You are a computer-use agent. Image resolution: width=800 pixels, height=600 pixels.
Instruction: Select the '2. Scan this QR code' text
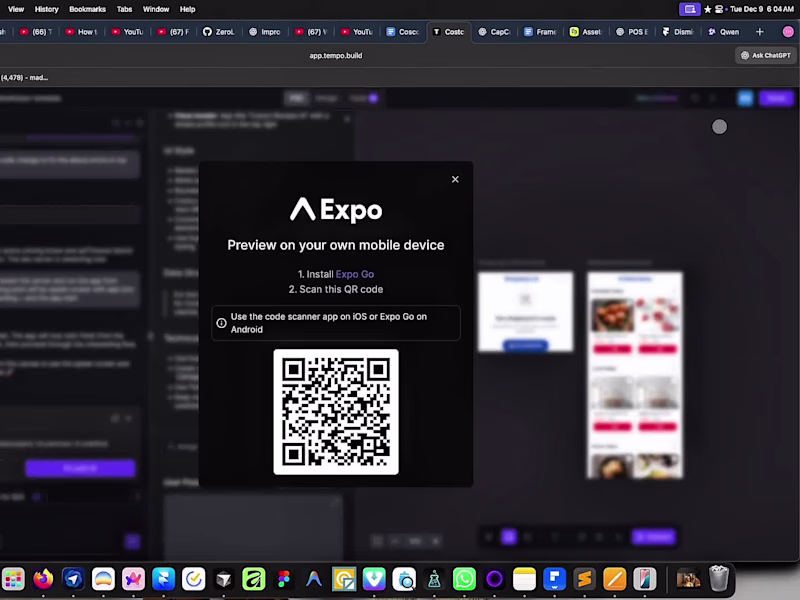point(336,289)
